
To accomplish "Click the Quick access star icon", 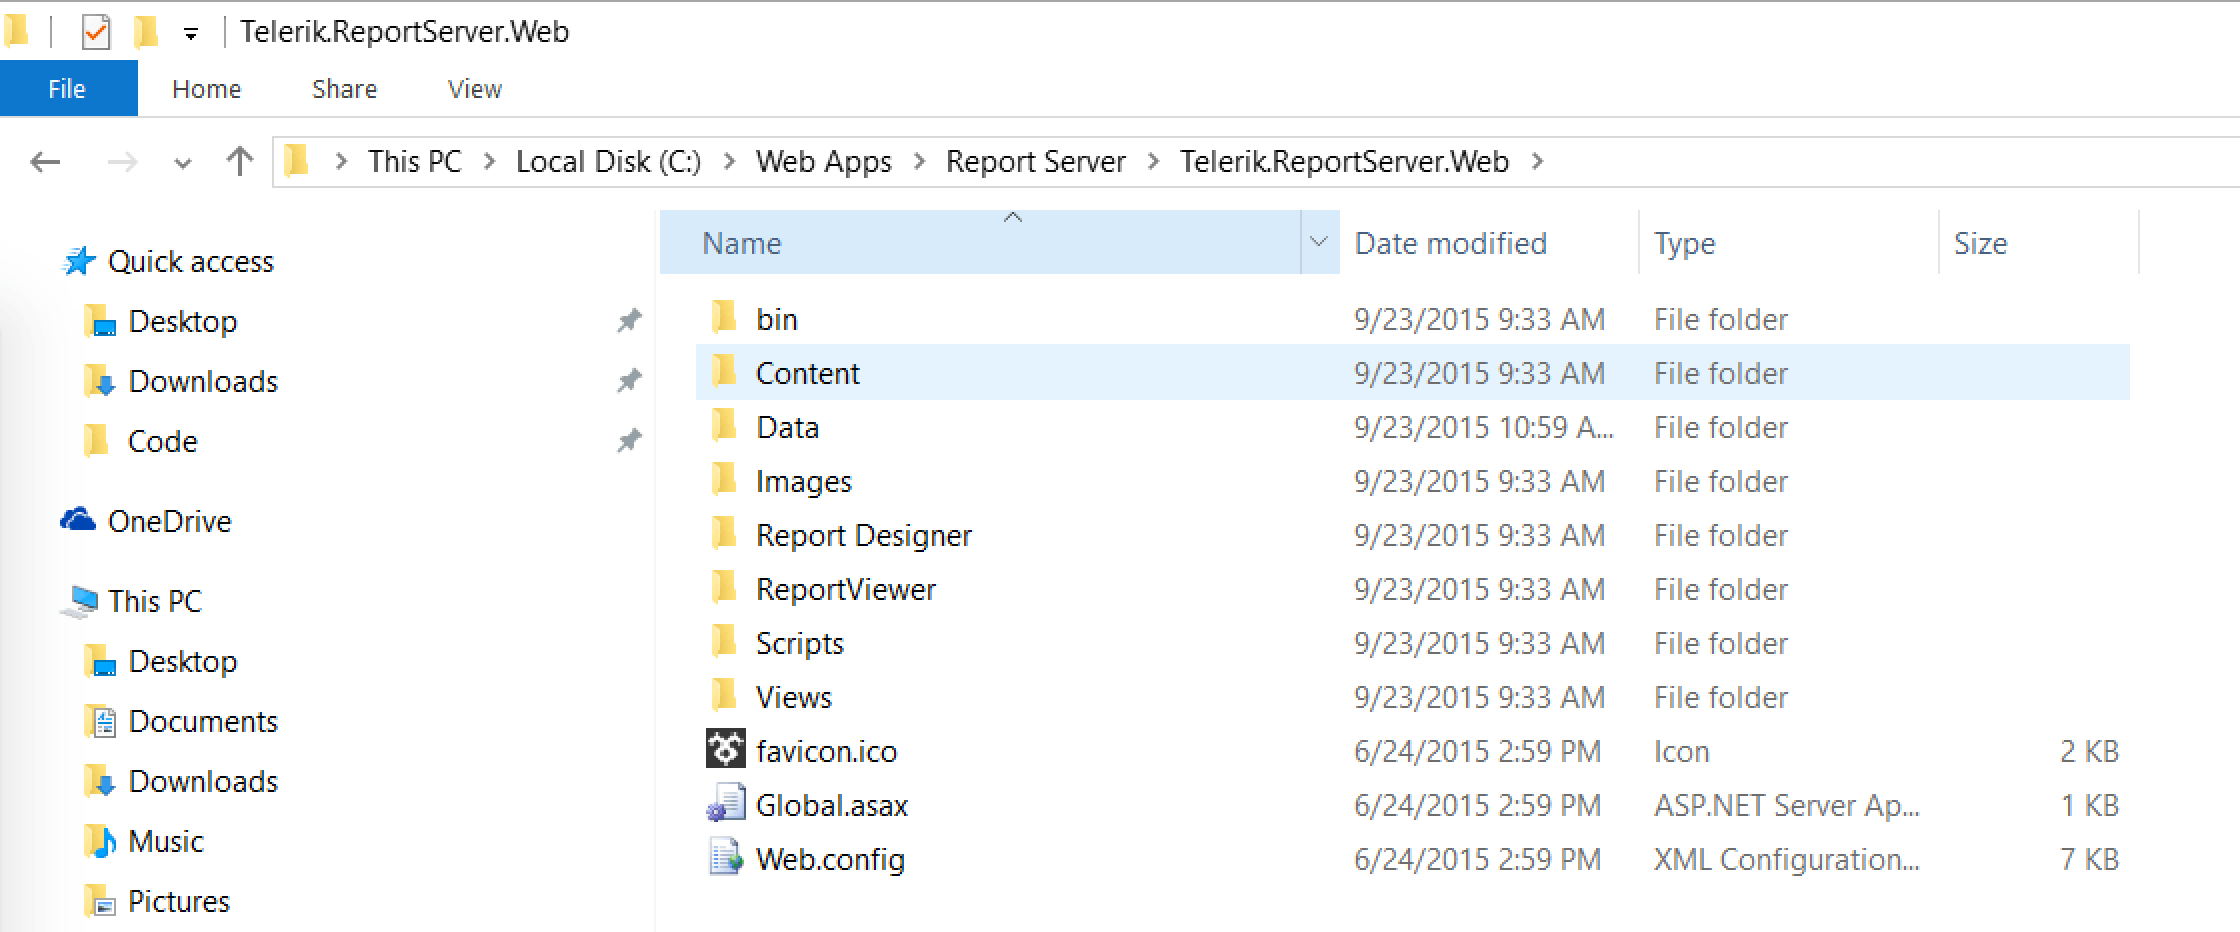I will pos(79,261).
